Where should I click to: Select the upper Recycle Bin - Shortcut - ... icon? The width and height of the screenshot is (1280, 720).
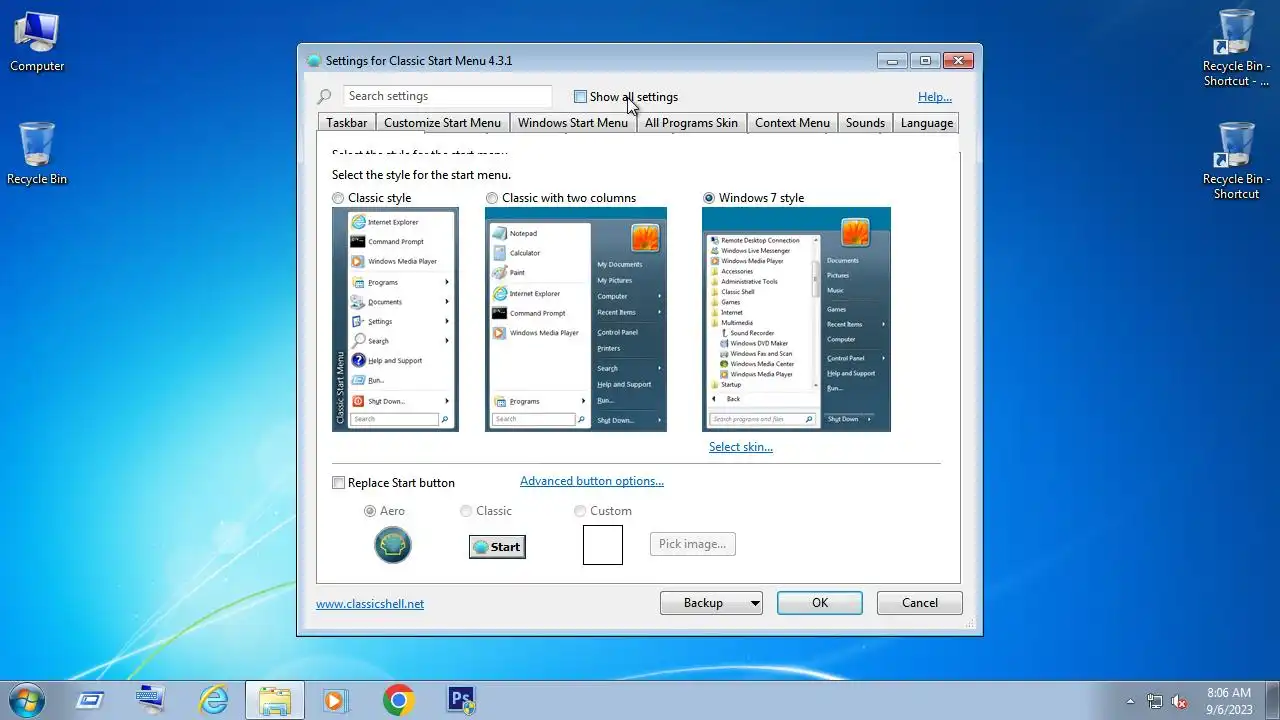(1236, 48)
